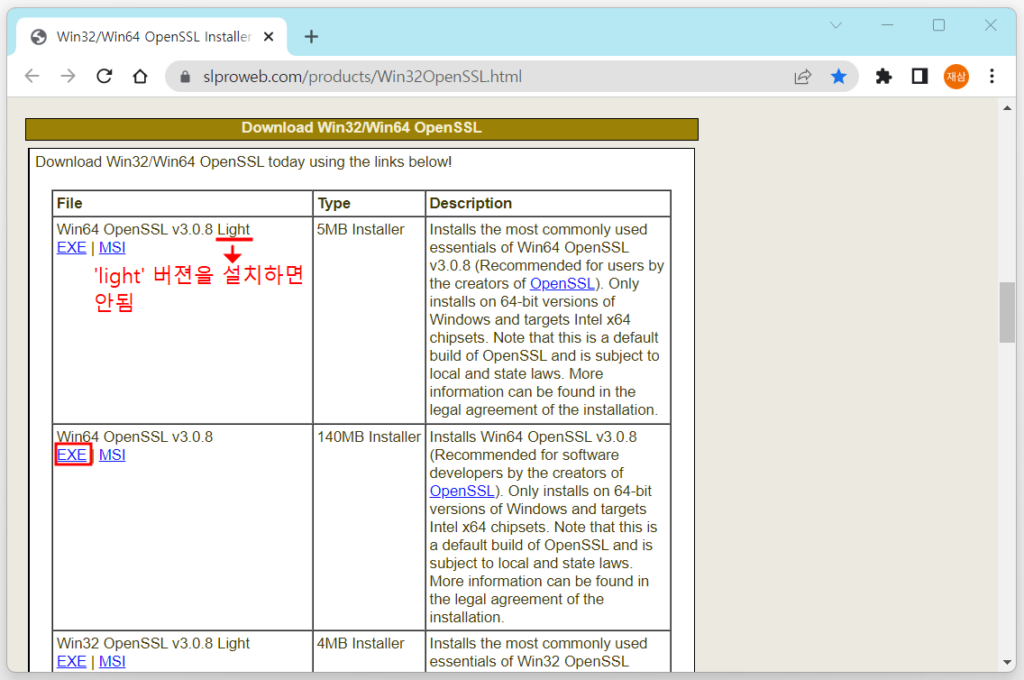1024x680 pixels.
Task: Maximize the browser window
Action: tap(938, 25)
